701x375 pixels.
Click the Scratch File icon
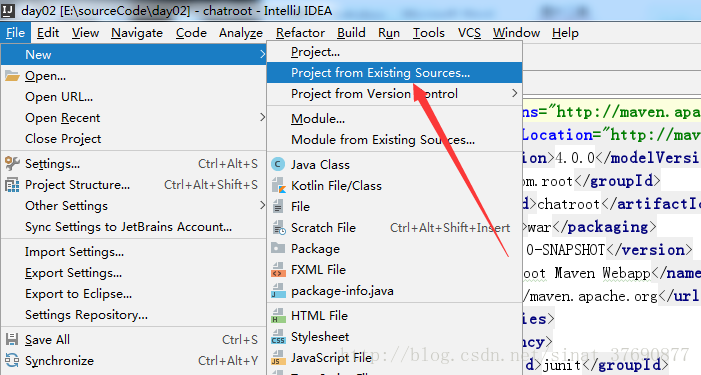click(278, 228)
